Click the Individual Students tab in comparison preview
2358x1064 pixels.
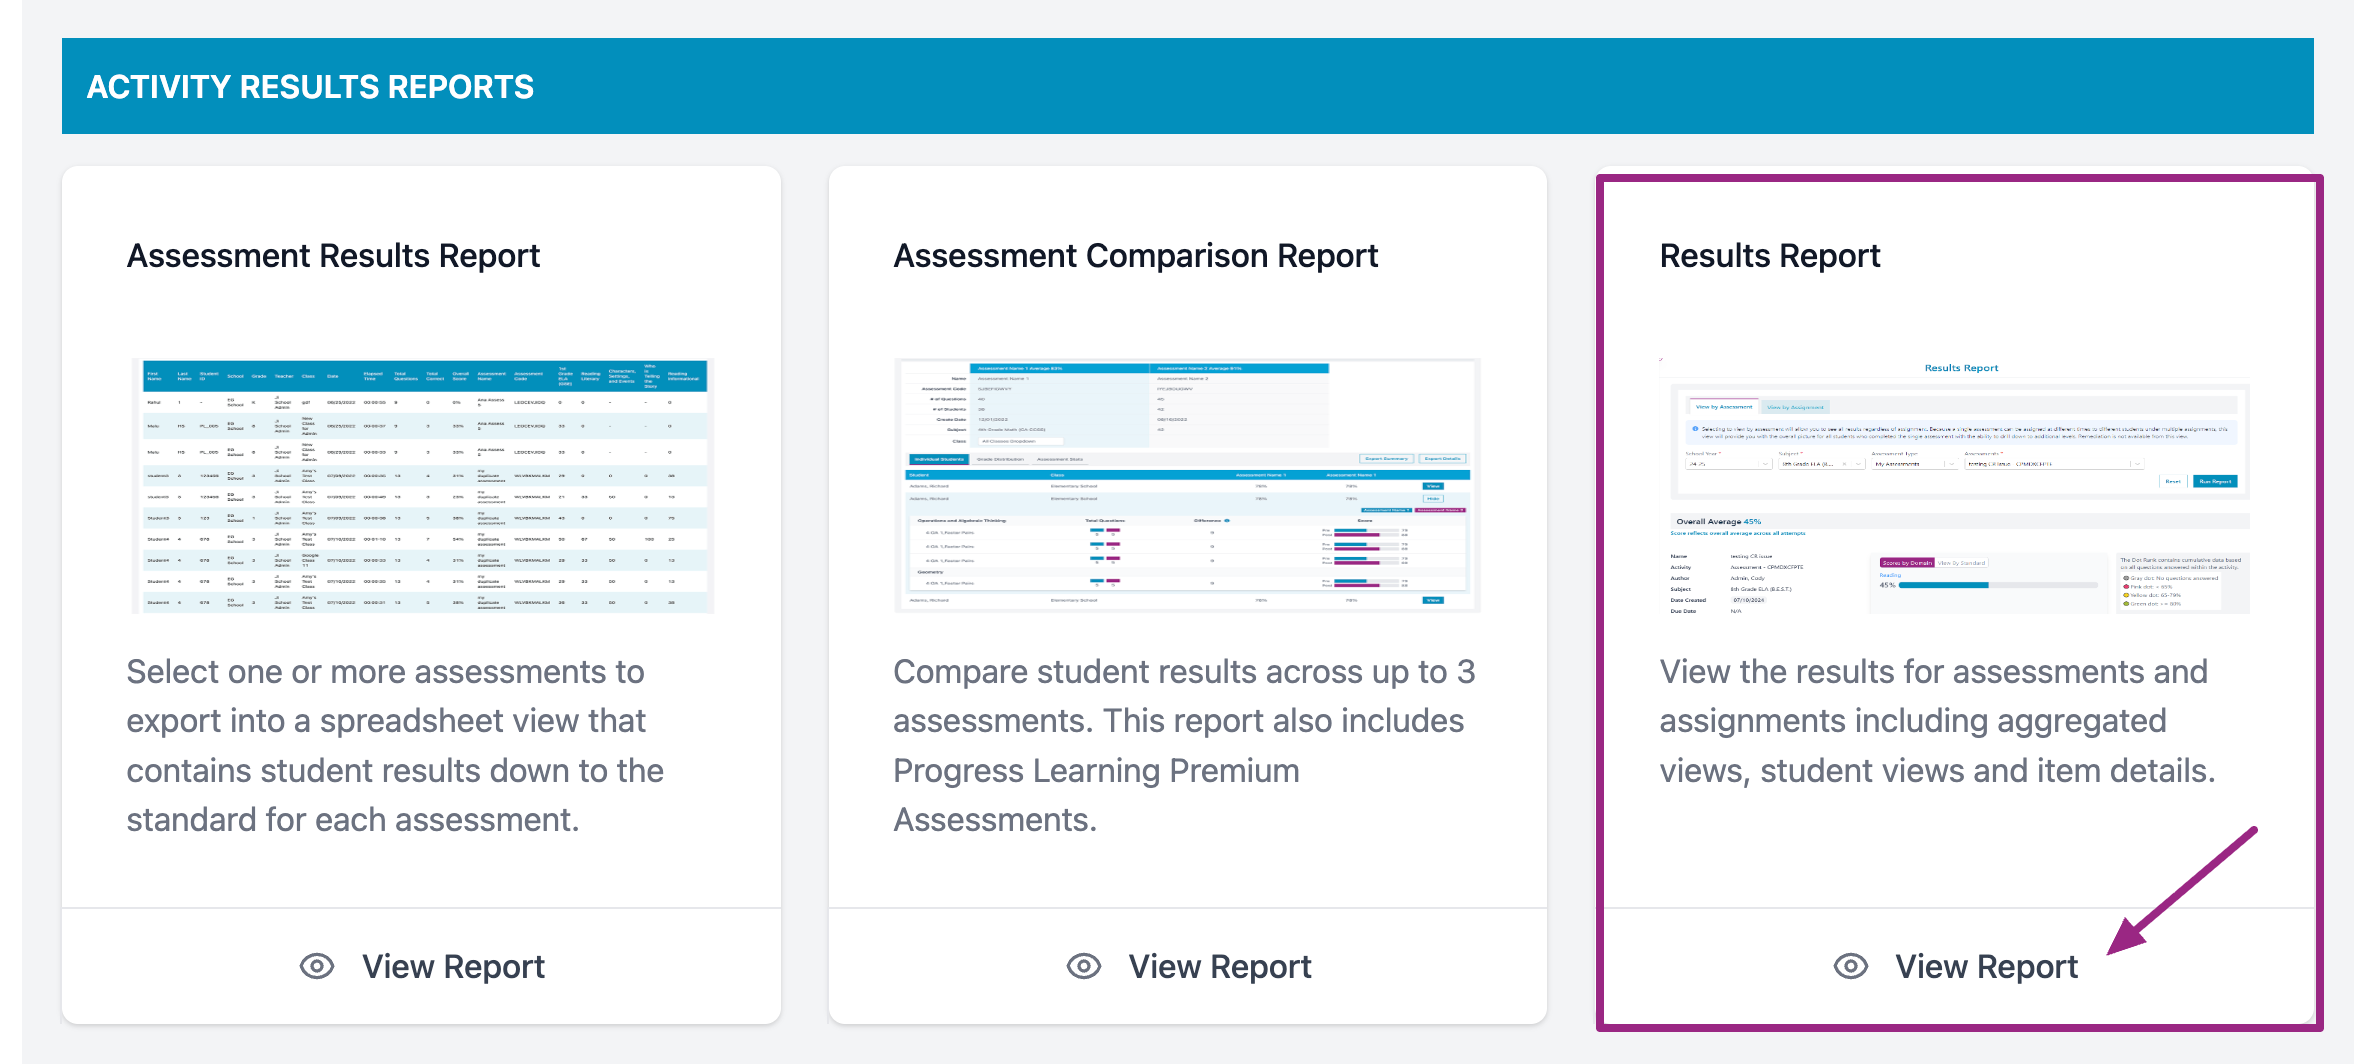[x=939, y=459]
